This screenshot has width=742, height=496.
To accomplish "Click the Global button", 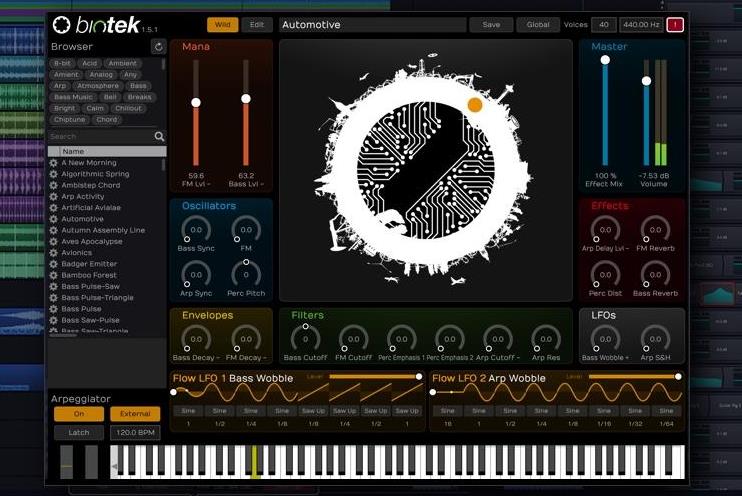I will [538, 25].
